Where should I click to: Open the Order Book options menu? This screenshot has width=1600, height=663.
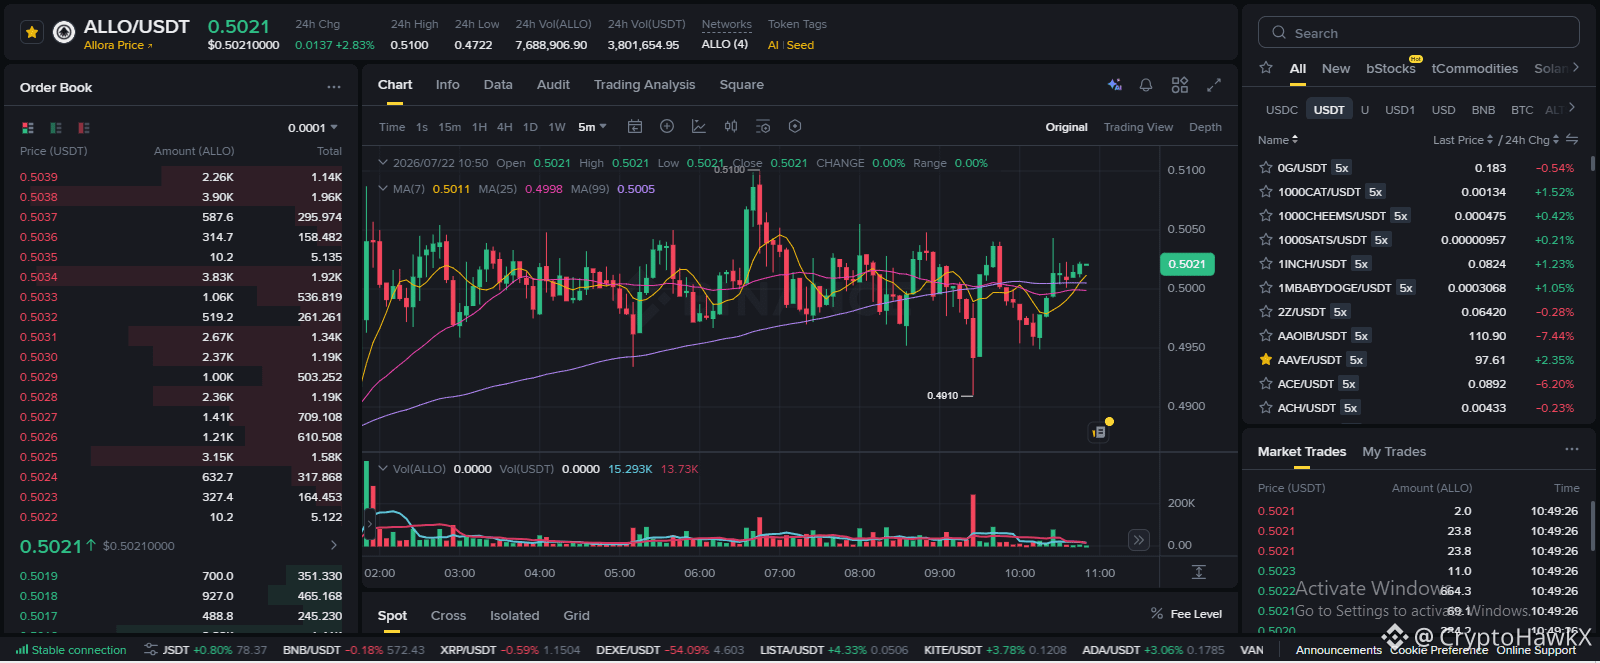[334, 87]
